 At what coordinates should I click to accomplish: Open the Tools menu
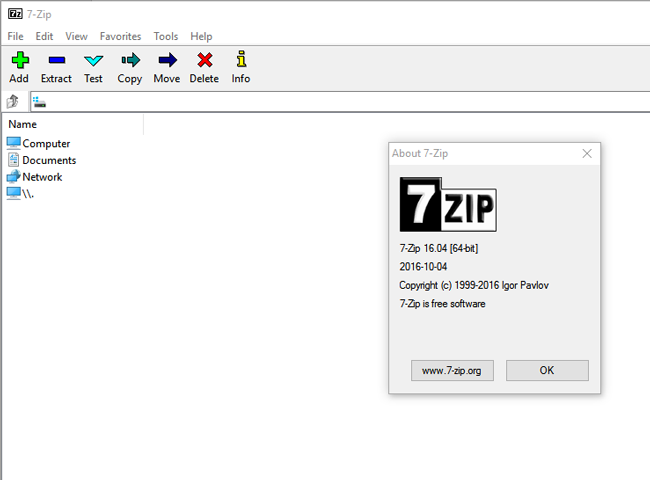click(165, 36)
